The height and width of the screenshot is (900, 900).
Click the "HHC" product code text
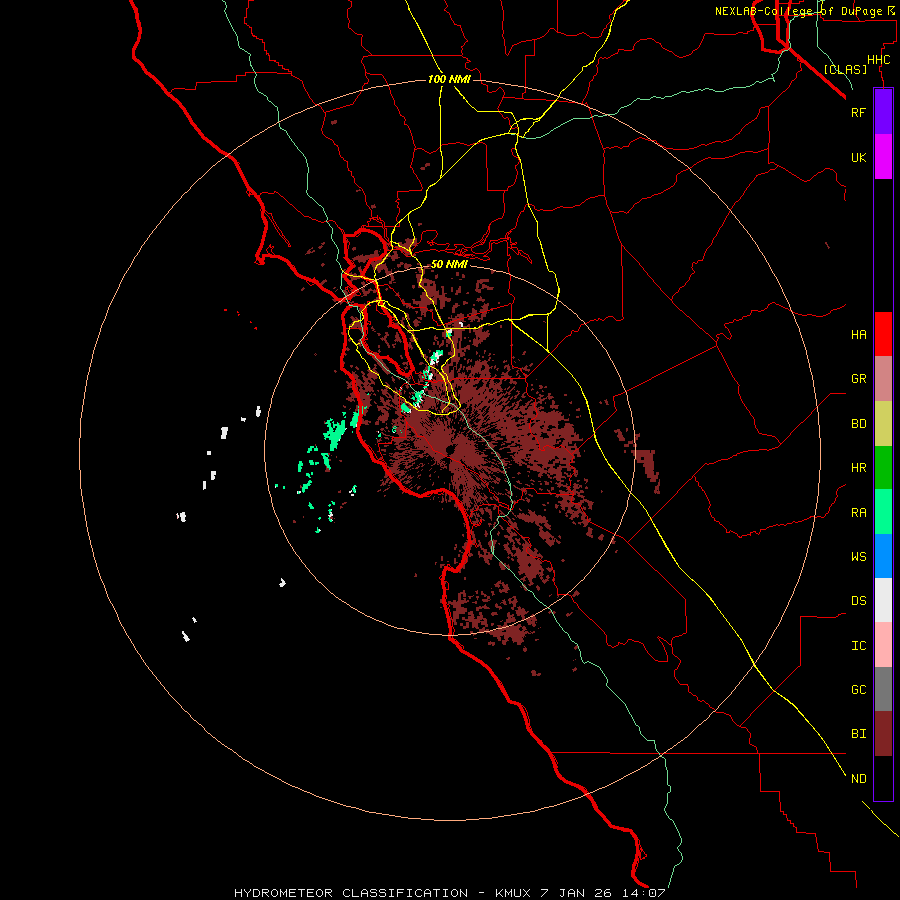click(x=878, y=60)
